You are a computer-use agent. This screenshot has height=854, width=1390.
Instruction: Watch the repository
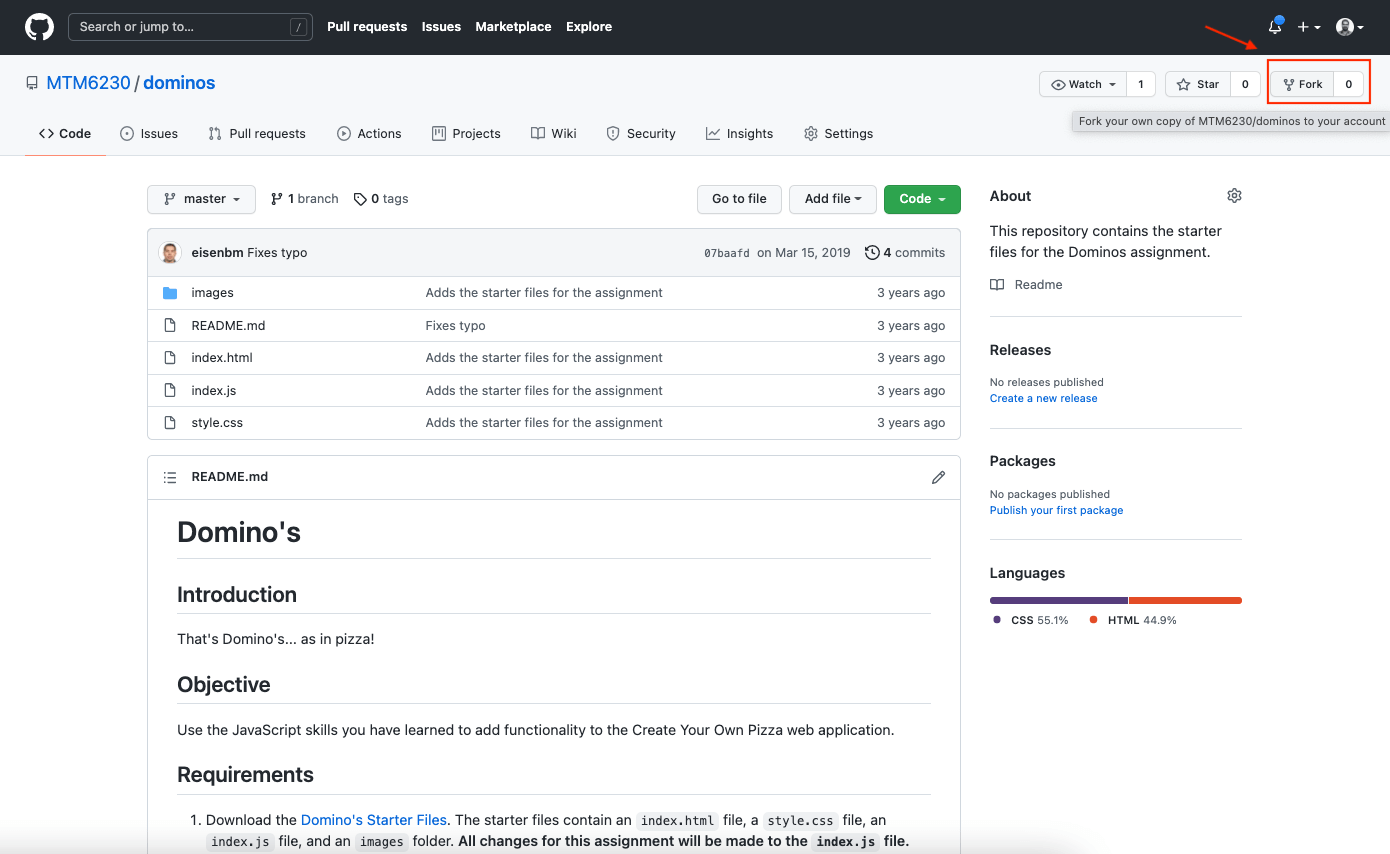point(1081,84)
